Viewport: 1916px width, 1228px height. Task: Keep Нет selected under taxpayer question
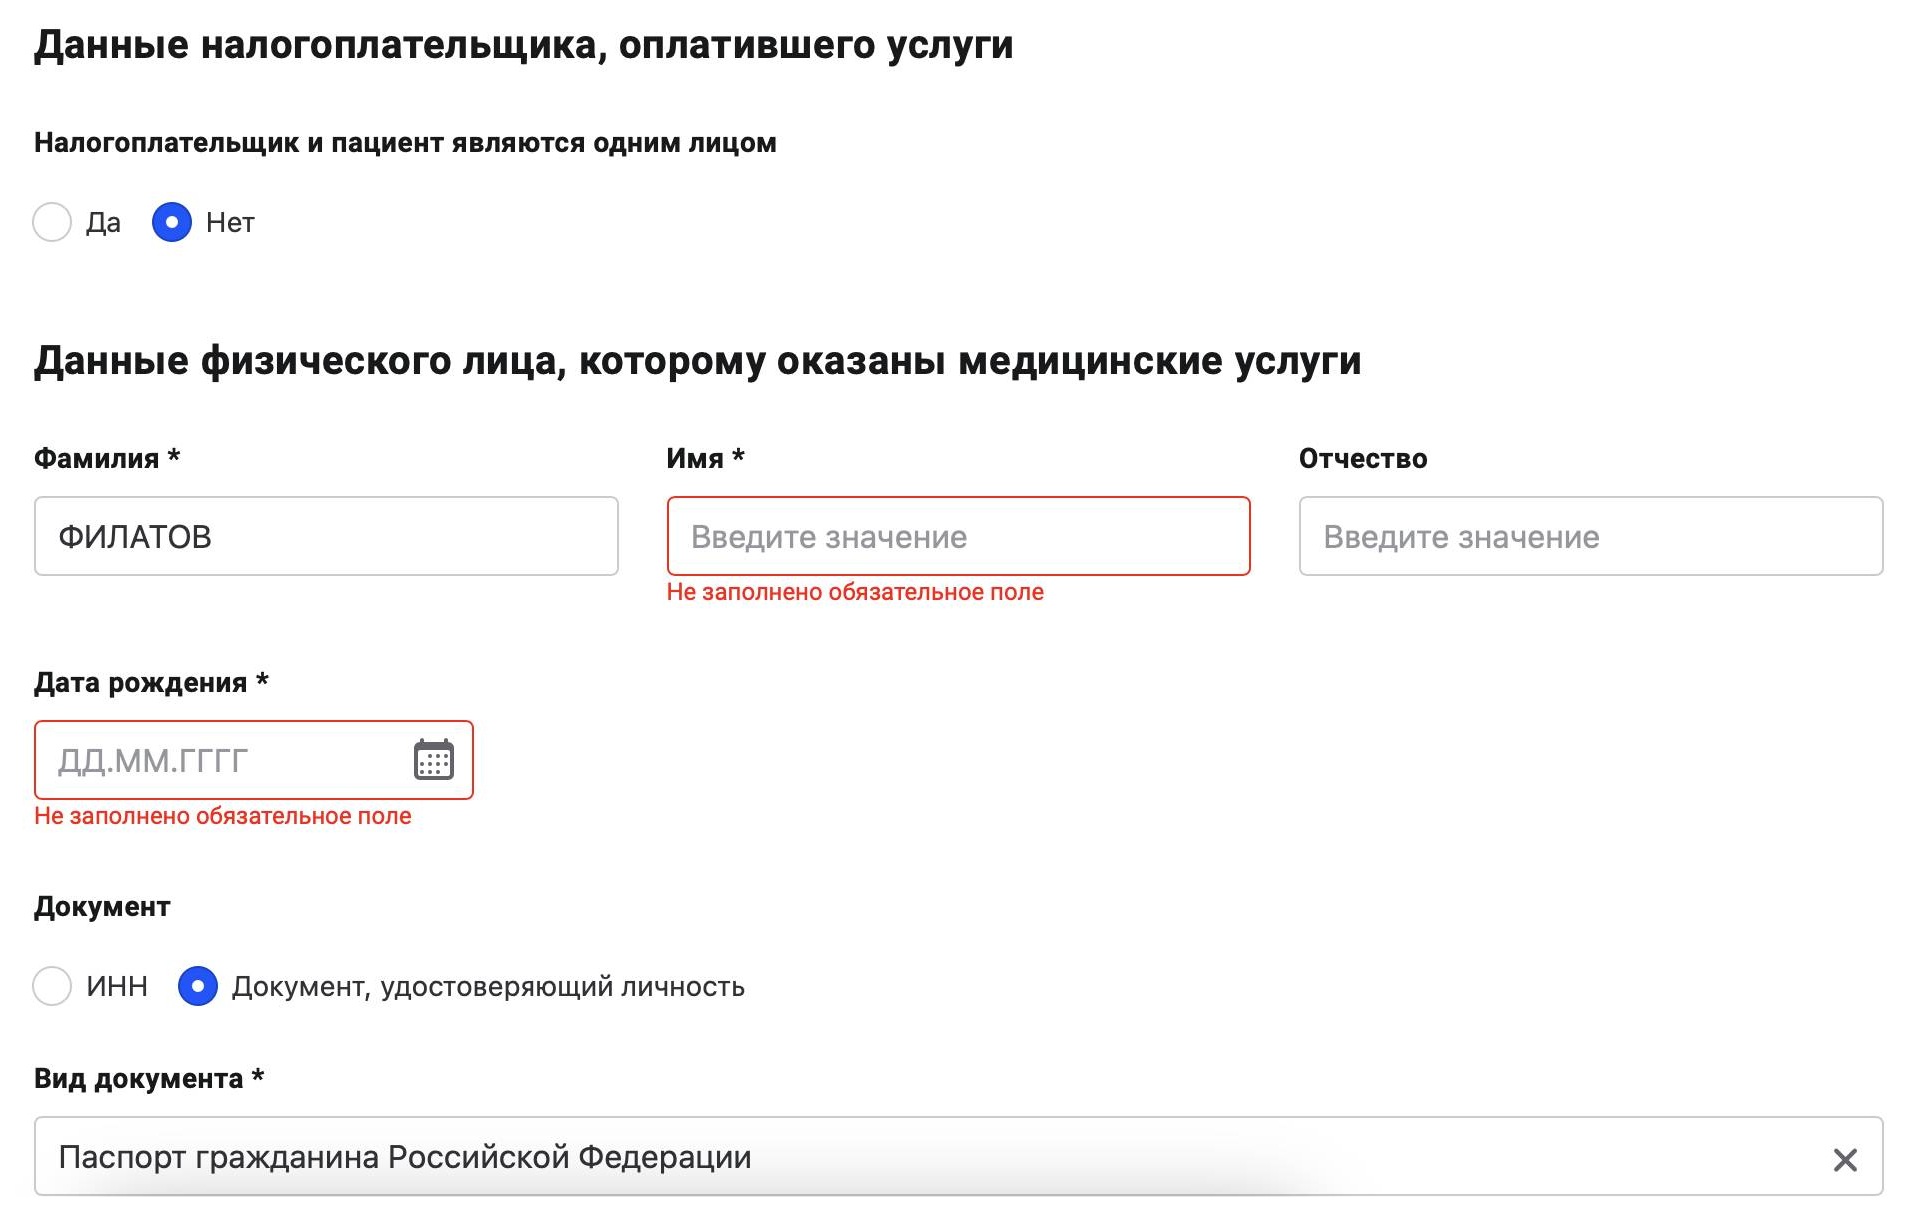pos(172,222)
